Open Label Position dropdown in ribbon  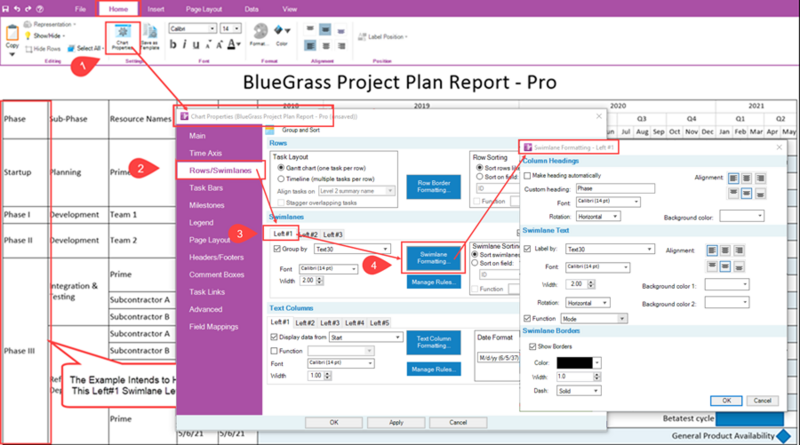tap(383, 37)
